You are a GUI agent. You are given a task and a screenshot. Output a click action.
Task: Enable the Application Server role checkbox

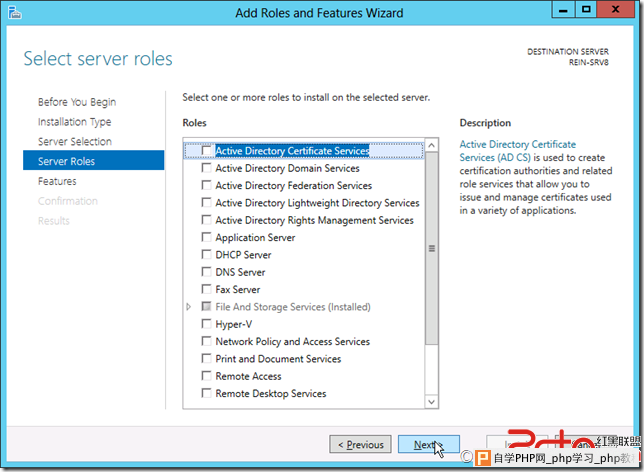(207, 237)
